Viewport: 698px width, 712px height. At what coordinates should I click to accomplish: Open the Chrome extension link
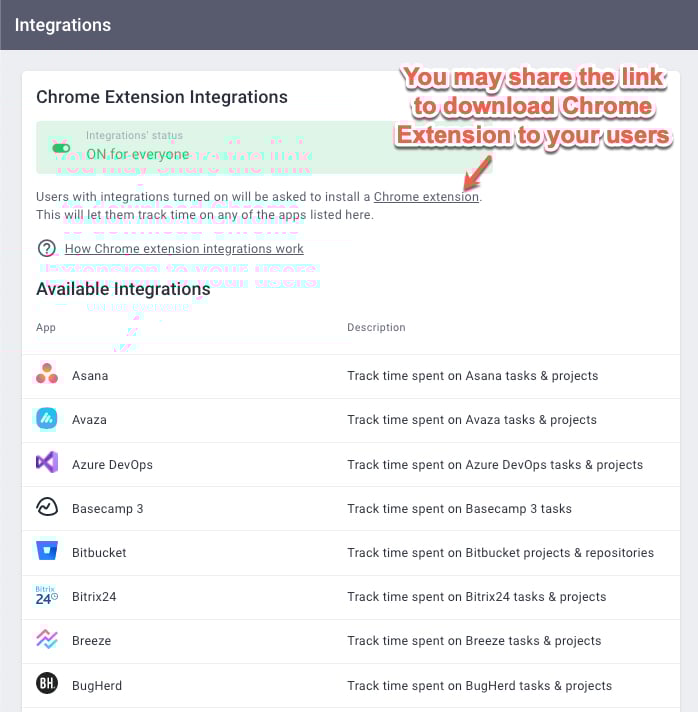coord(426,197)
